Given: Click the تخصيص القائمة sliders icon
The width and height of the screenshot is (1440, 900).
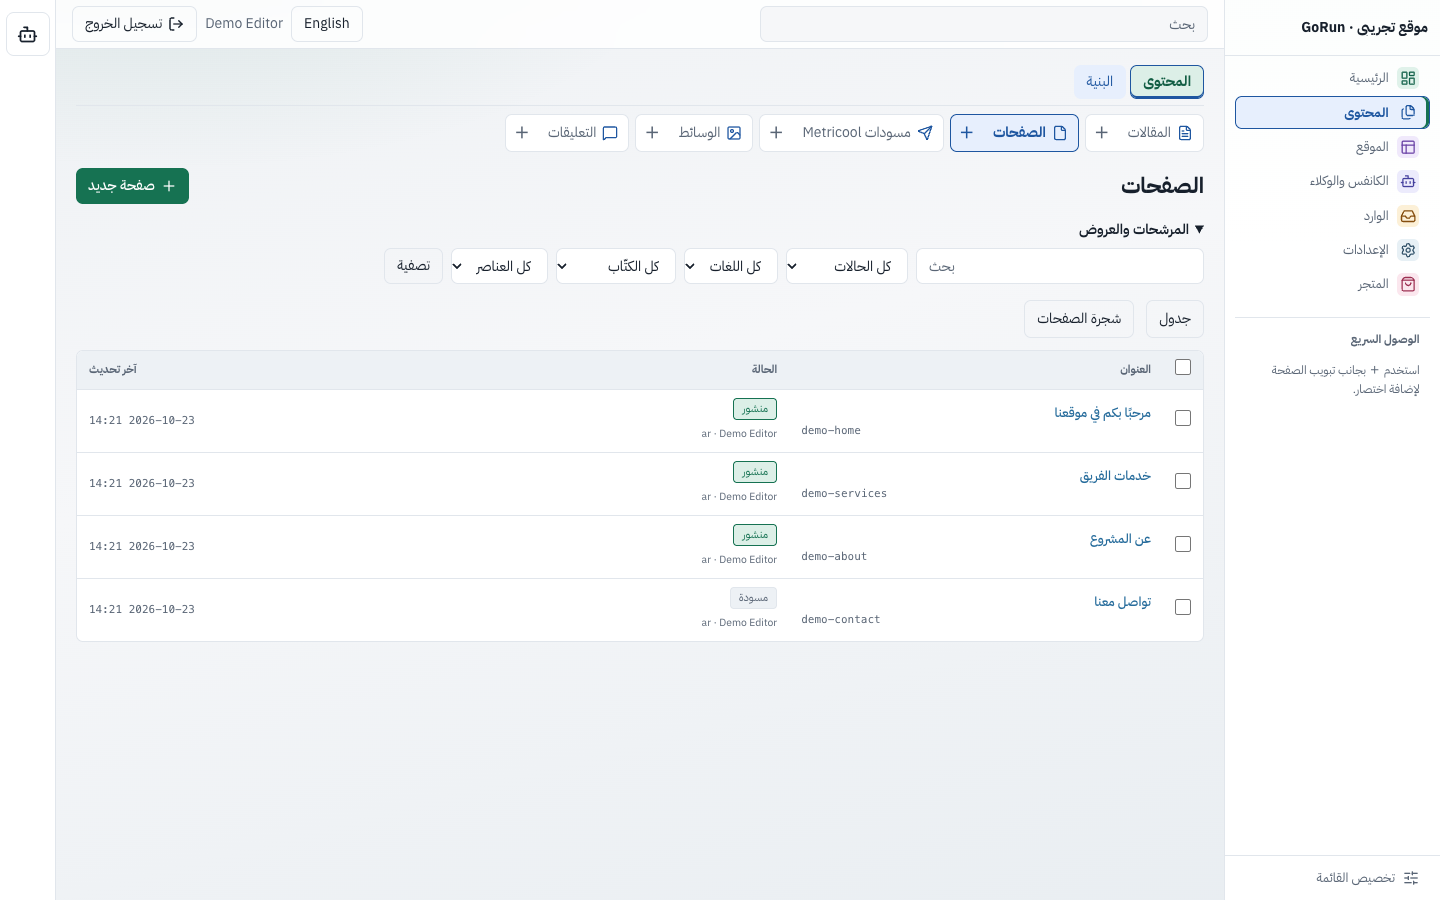Looking at the screenshot, I should [1411, 878].
